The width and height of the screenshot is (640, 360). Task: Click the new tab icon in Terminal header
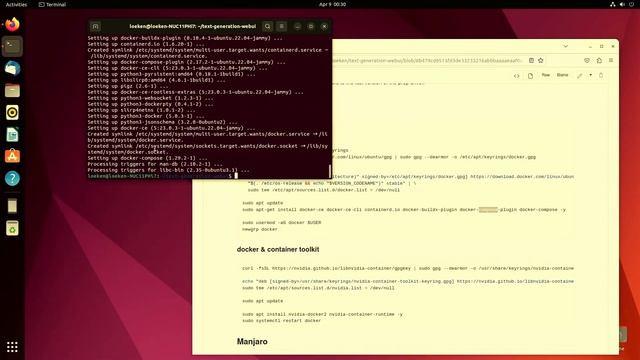coord(96,27)
